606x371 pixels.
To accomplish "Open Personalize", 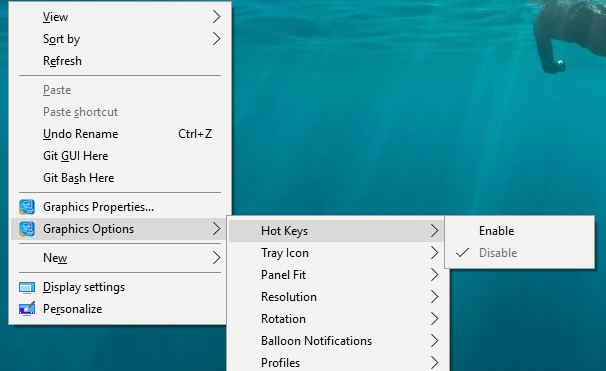I will pyautogui.click(x=120, y=309).
